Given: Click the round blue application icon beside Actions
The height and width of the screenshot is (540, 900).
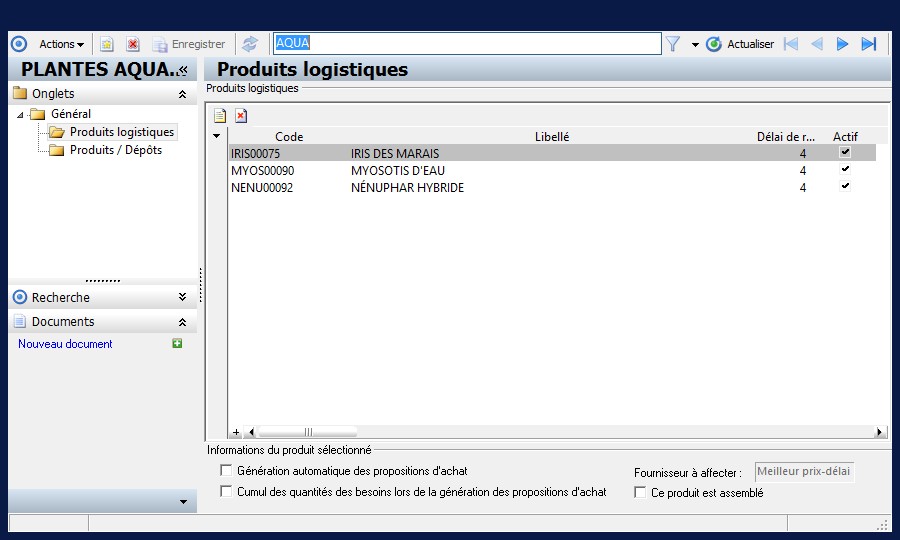Looking at the screenshot, I should (x=19, y=44).
